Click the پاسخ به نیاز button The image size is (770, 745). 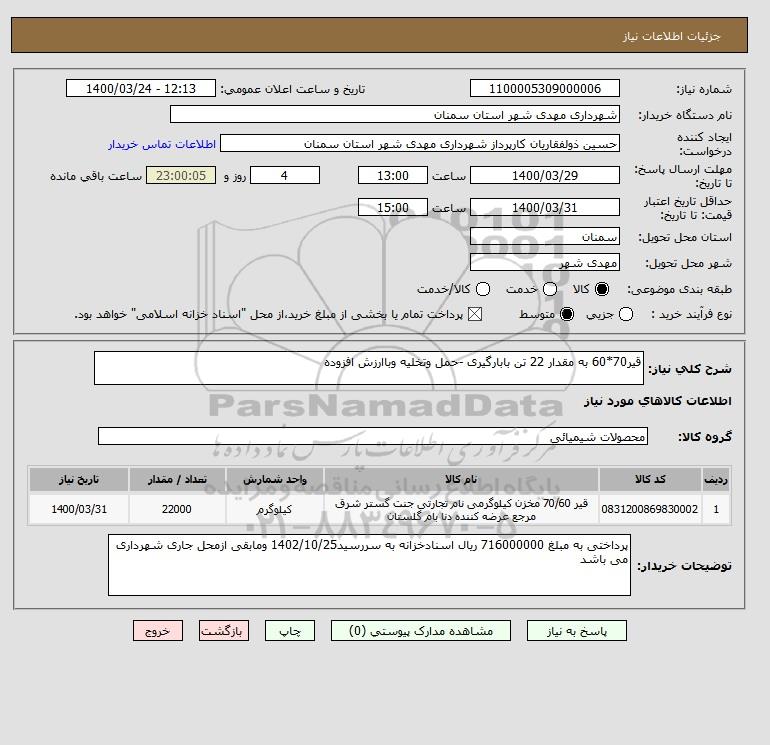coord(577,631)
